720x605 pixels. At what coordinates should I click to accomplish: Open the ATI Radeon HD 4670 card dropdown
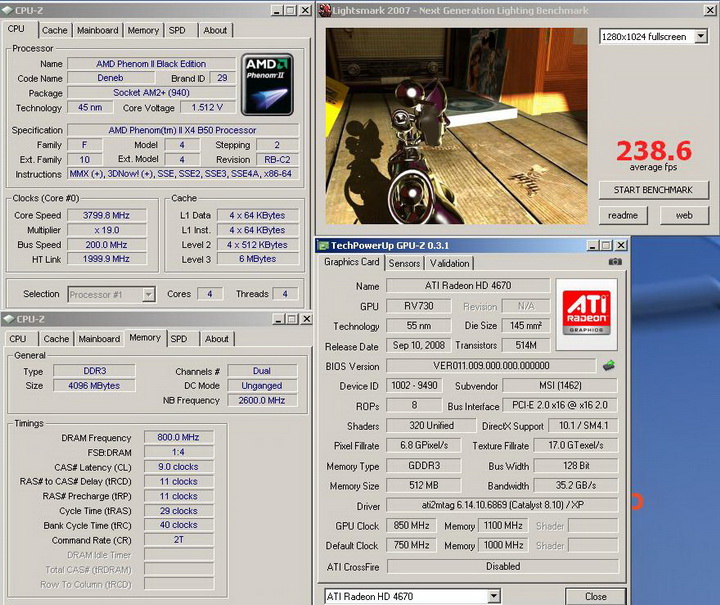(494, 596)
